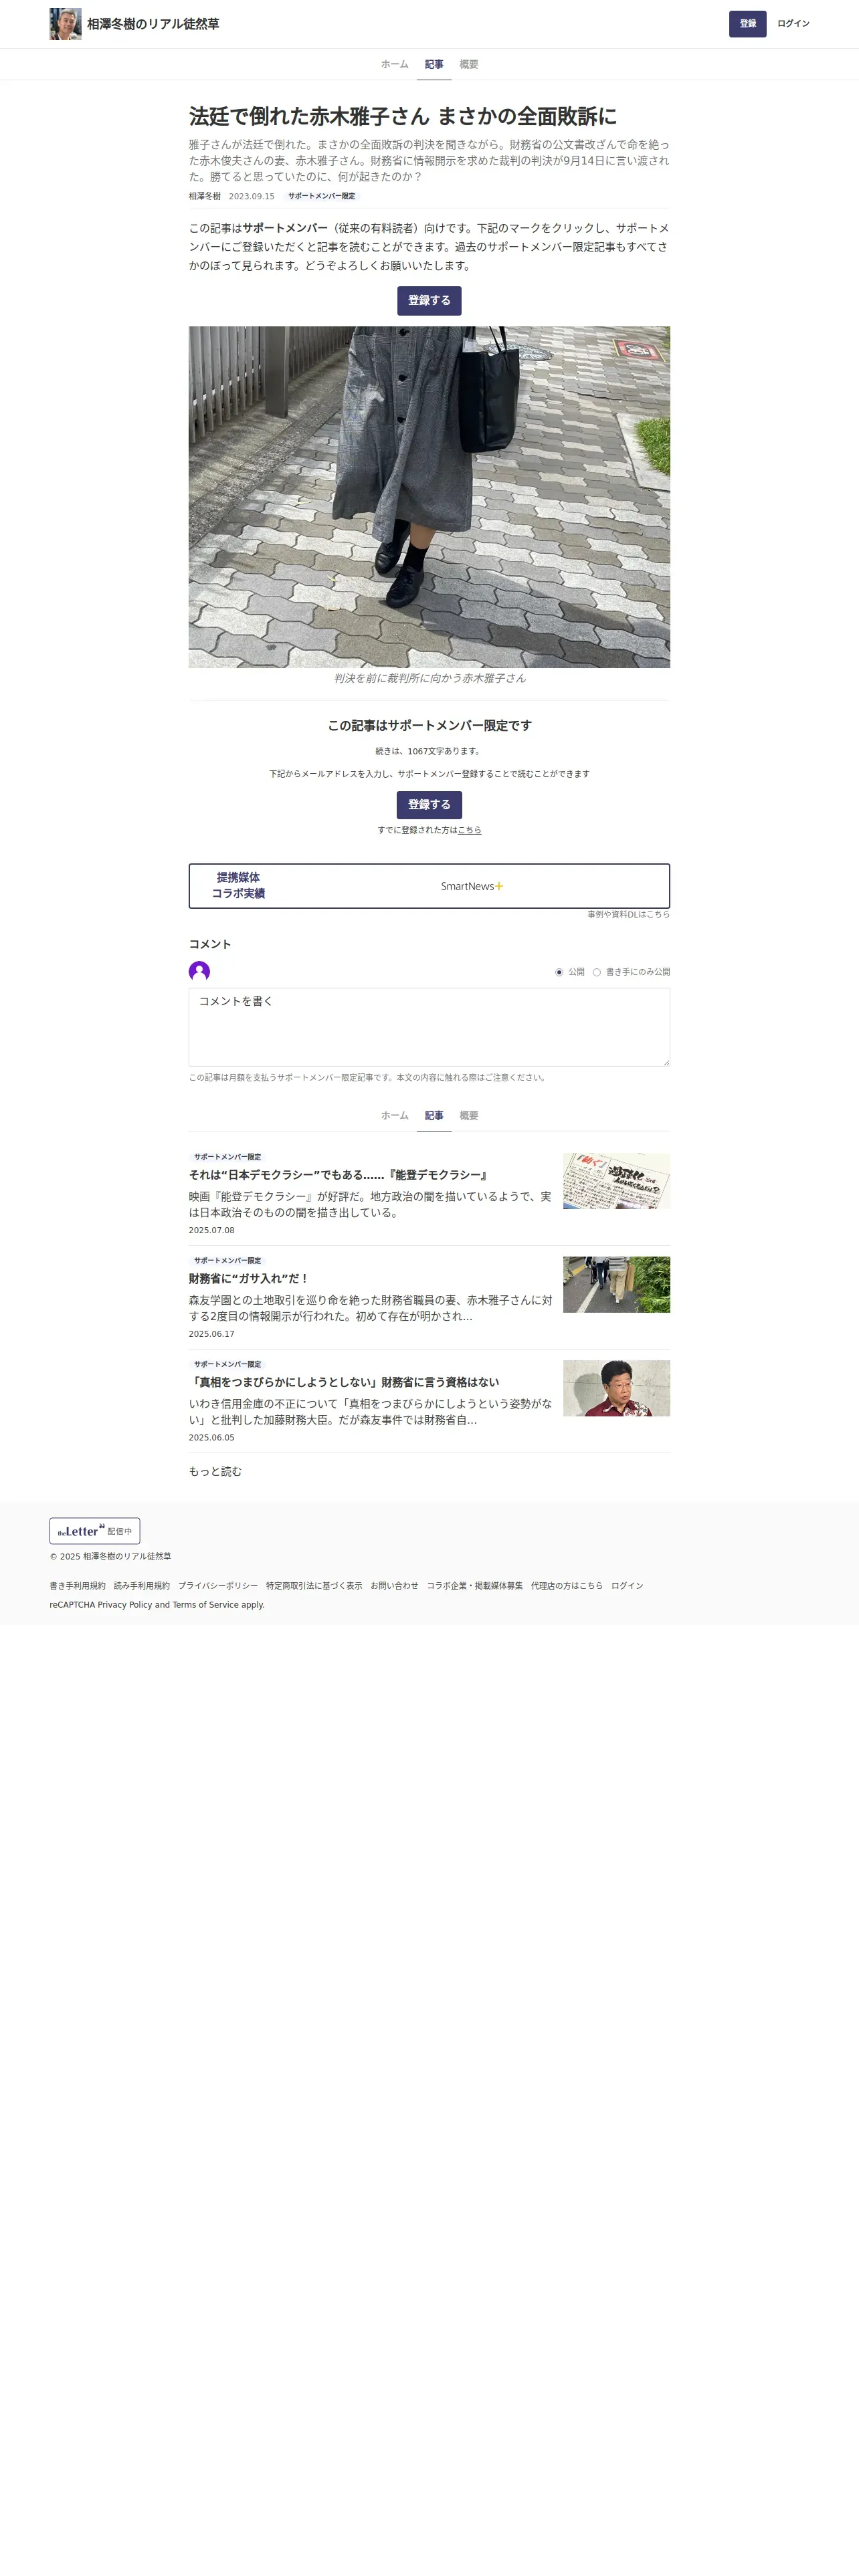Image resolution: width=859 pixels, height=2576 pixels.
Task: Click the 能登デモクラシー article thumbnail
Action: [616, 1181]
